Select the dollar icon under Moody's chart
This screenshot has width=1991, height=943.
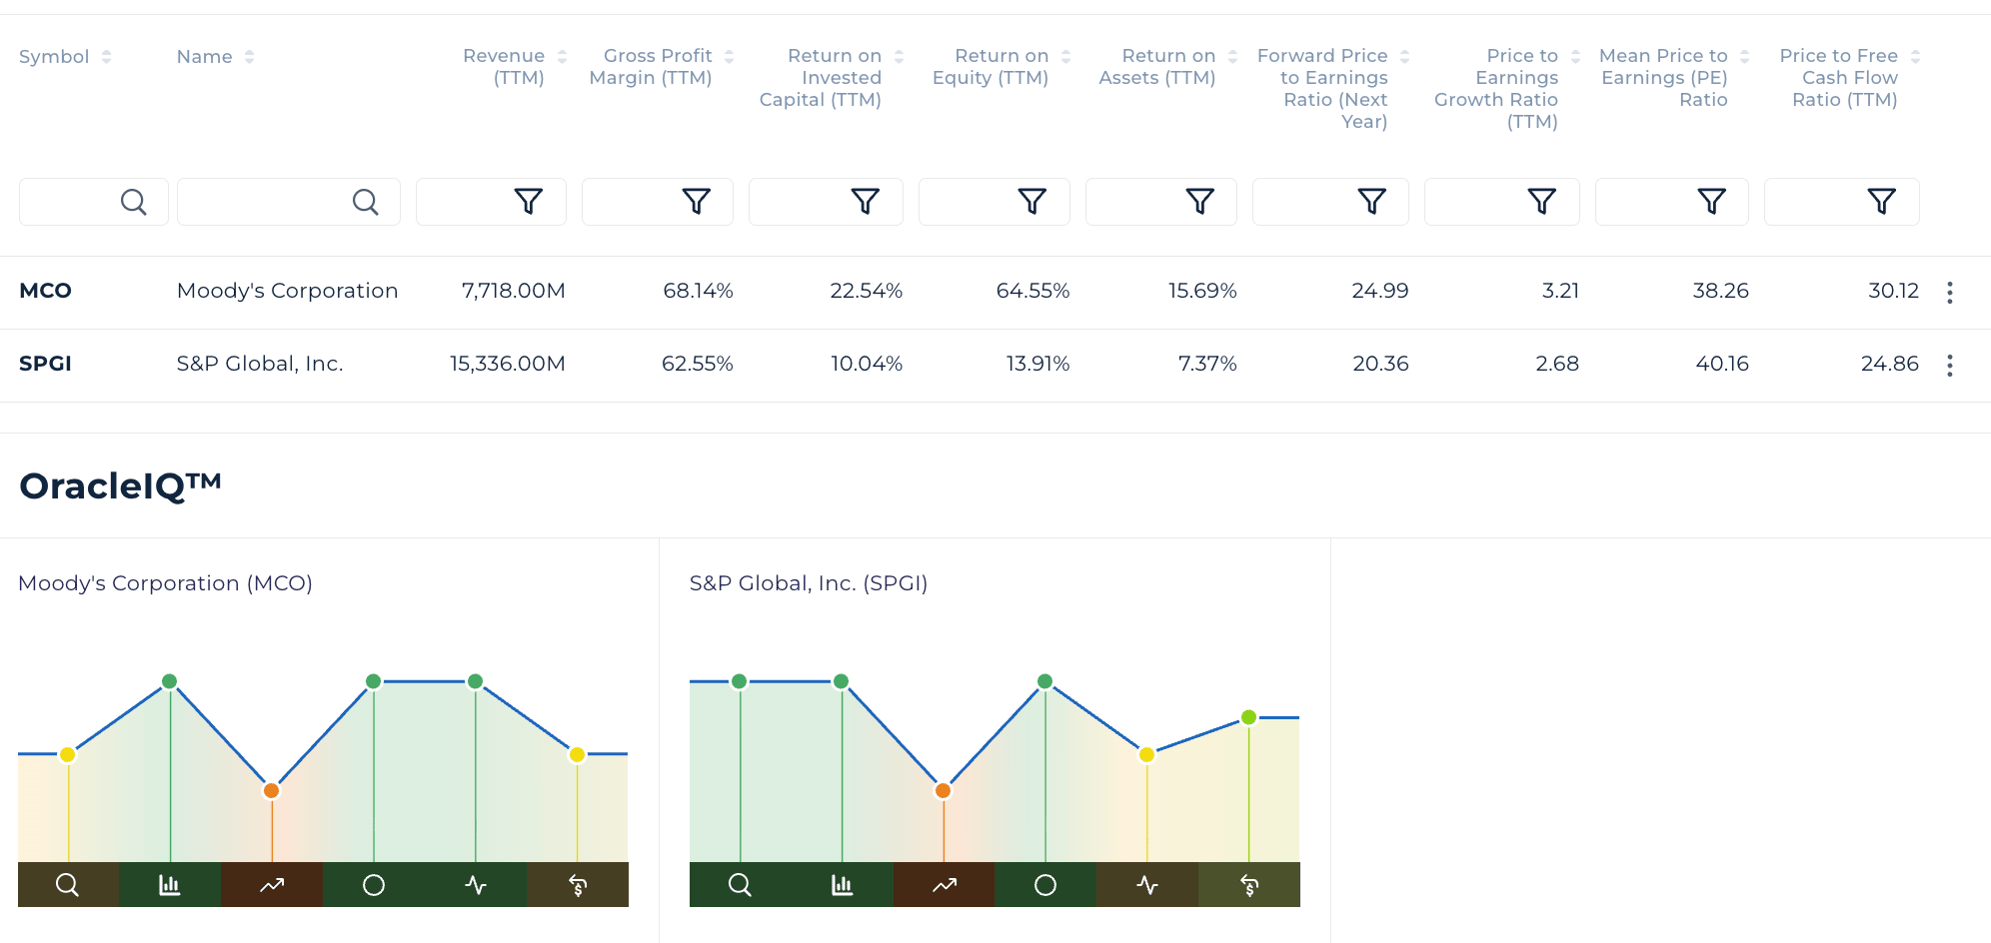578,885
